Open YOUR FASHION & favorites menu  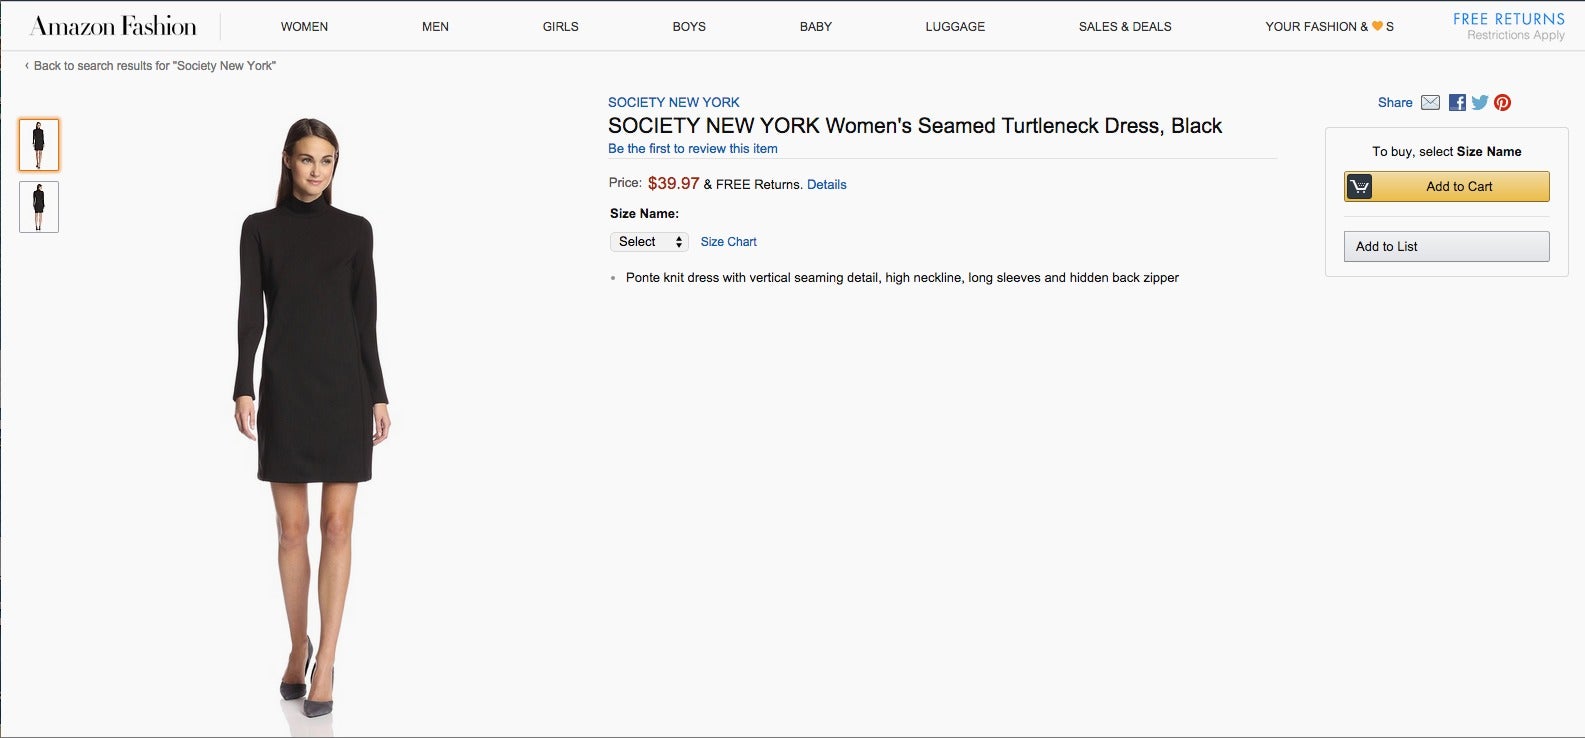[1329, 27]
